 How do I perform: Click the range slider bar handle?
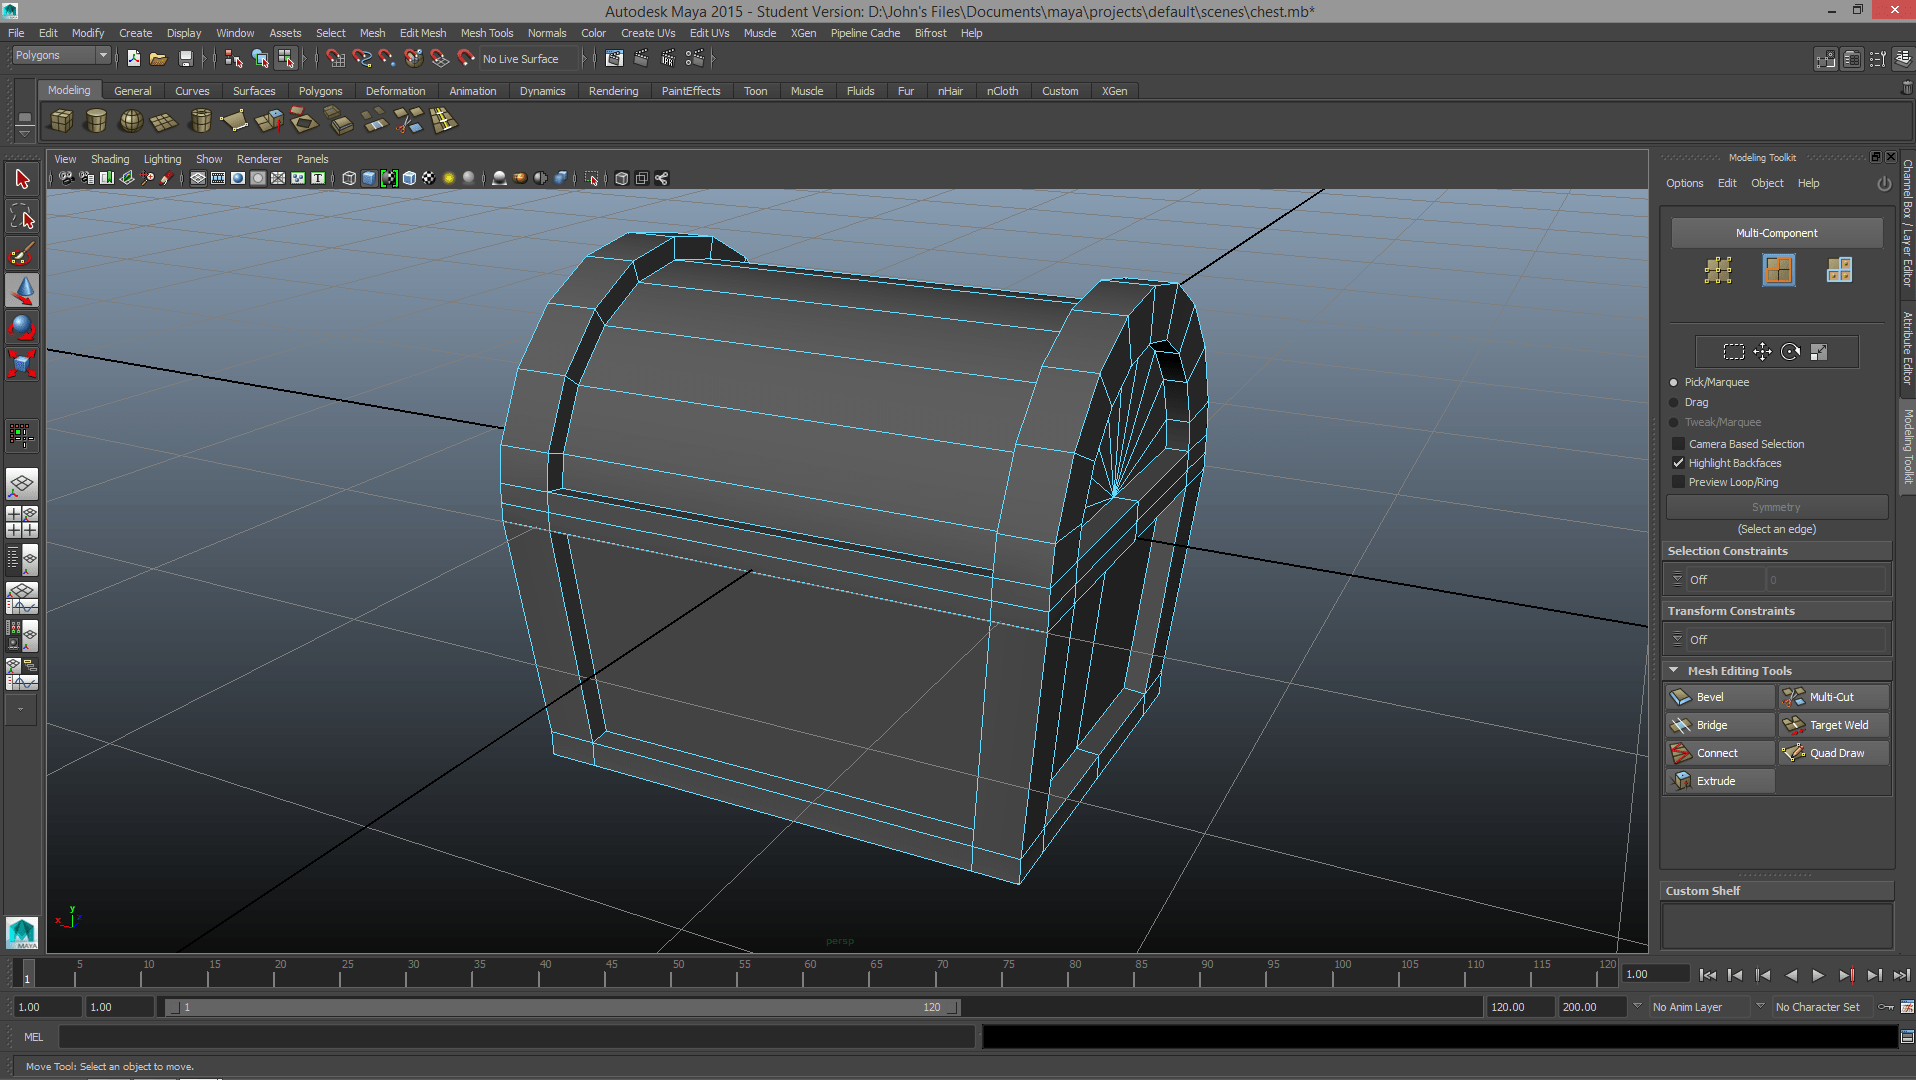coord(564,1007)
